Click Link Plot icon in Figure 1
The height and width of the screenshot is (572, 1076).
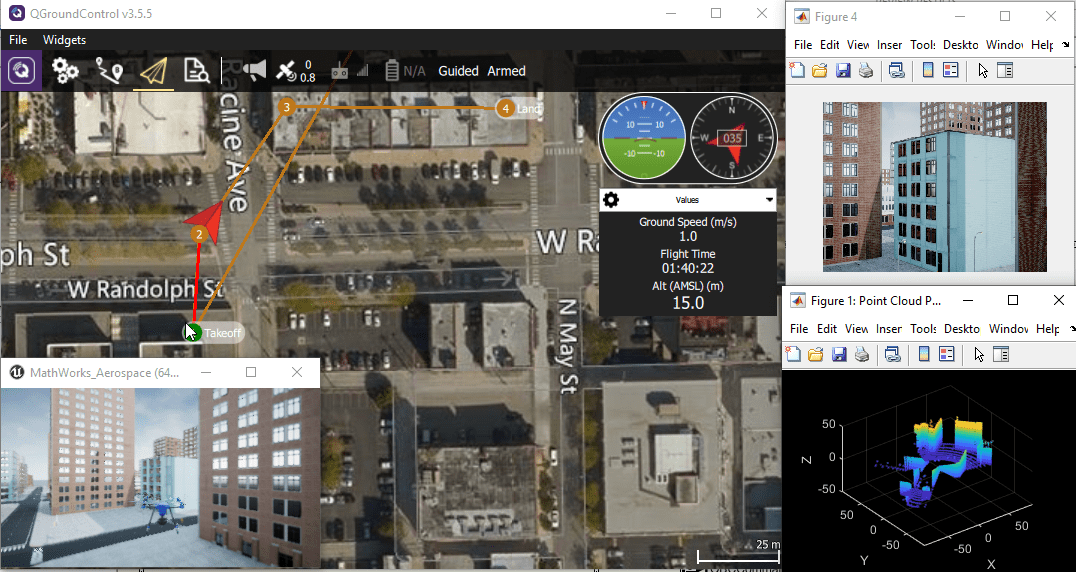(x=892, y=354)
